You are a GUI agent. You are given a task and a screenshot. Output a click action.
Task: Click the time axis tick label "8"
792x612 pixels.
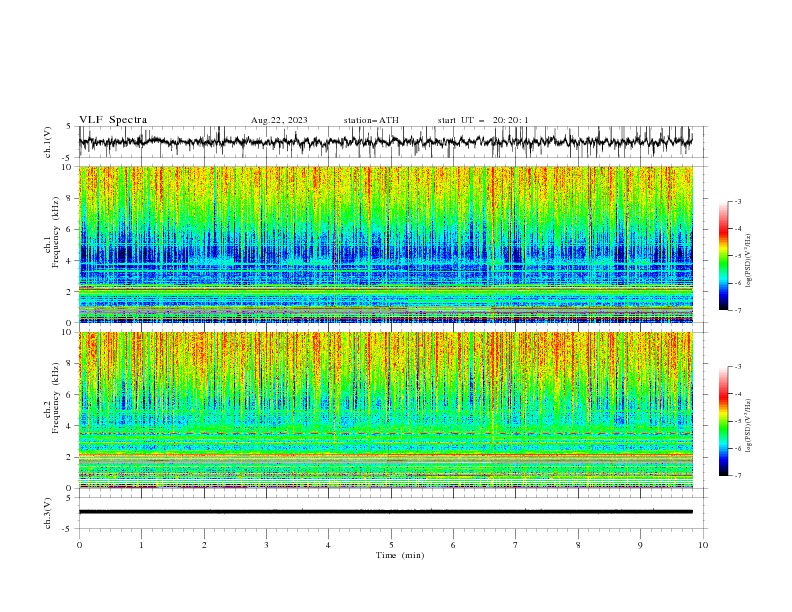click(x=578, y=545)
